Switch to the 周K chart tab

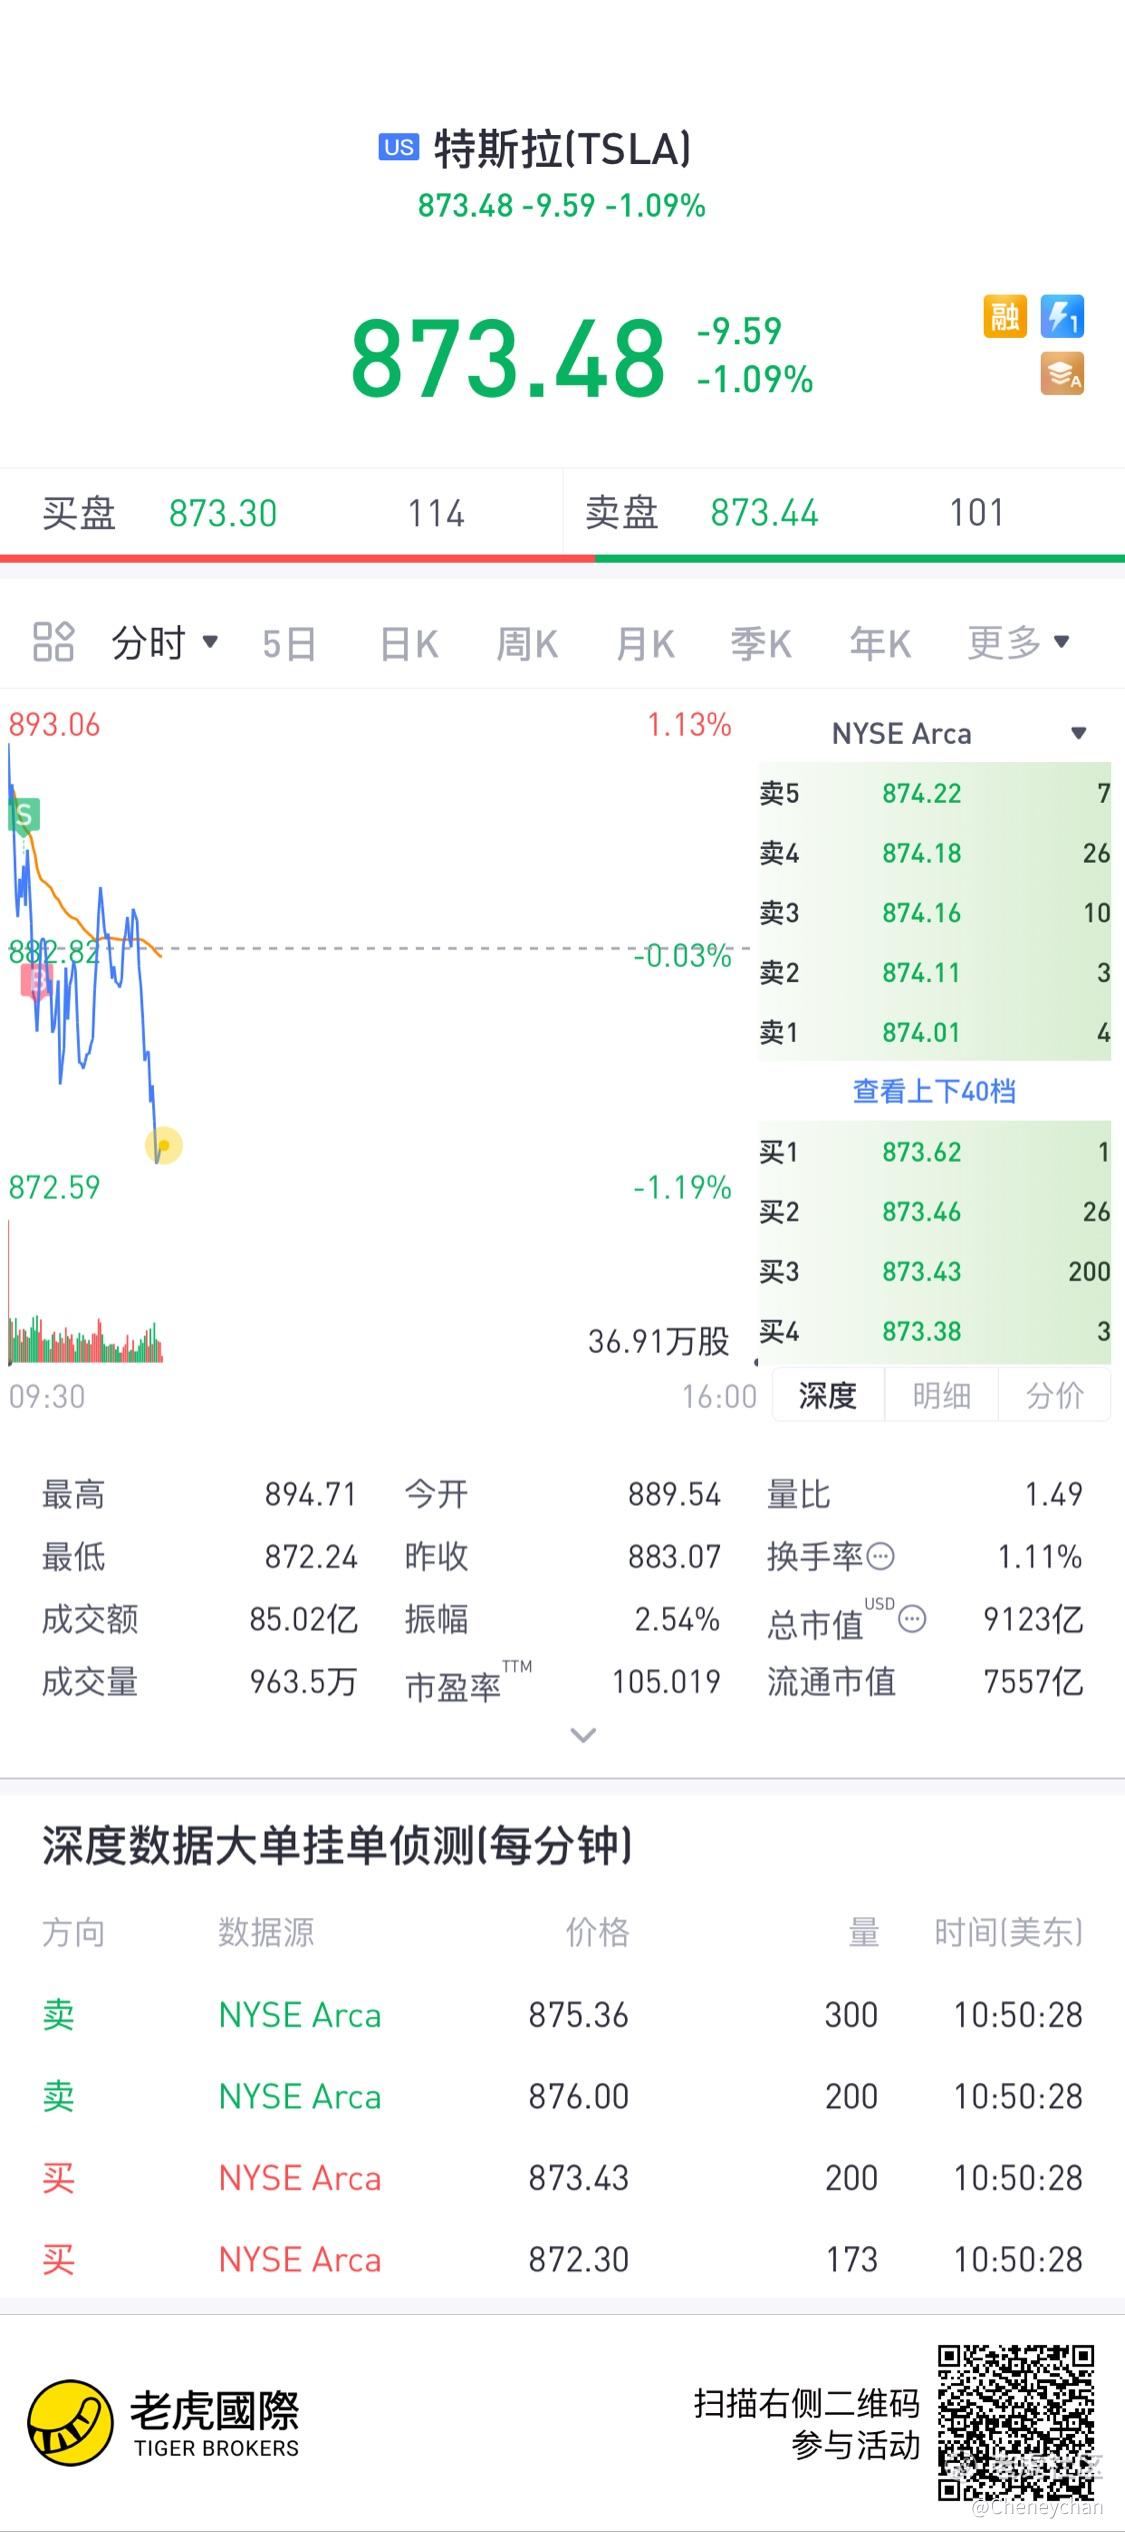click(x=527, y=644)
